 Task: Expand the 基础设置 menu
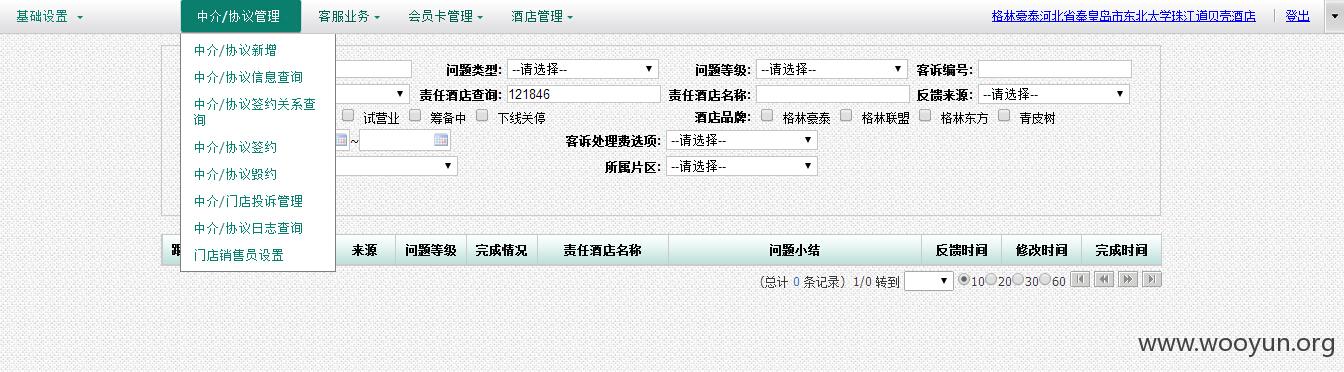point(50,16)
